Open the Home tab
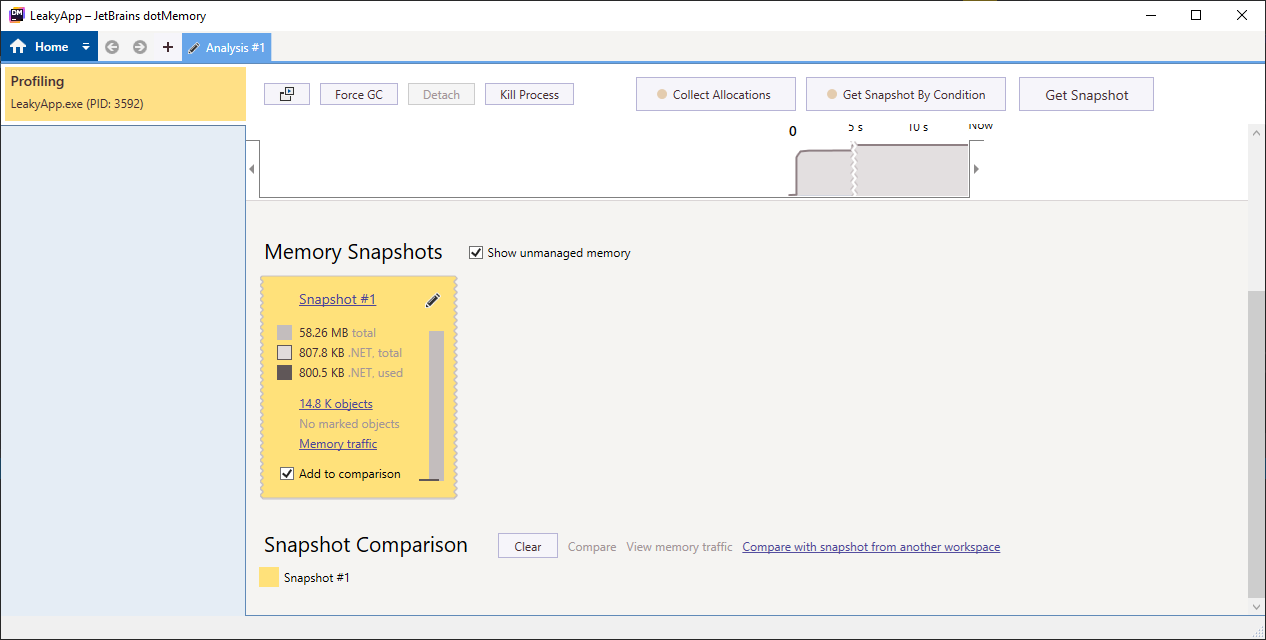This screenshot has height=640, width=1266. pos(40,47)
